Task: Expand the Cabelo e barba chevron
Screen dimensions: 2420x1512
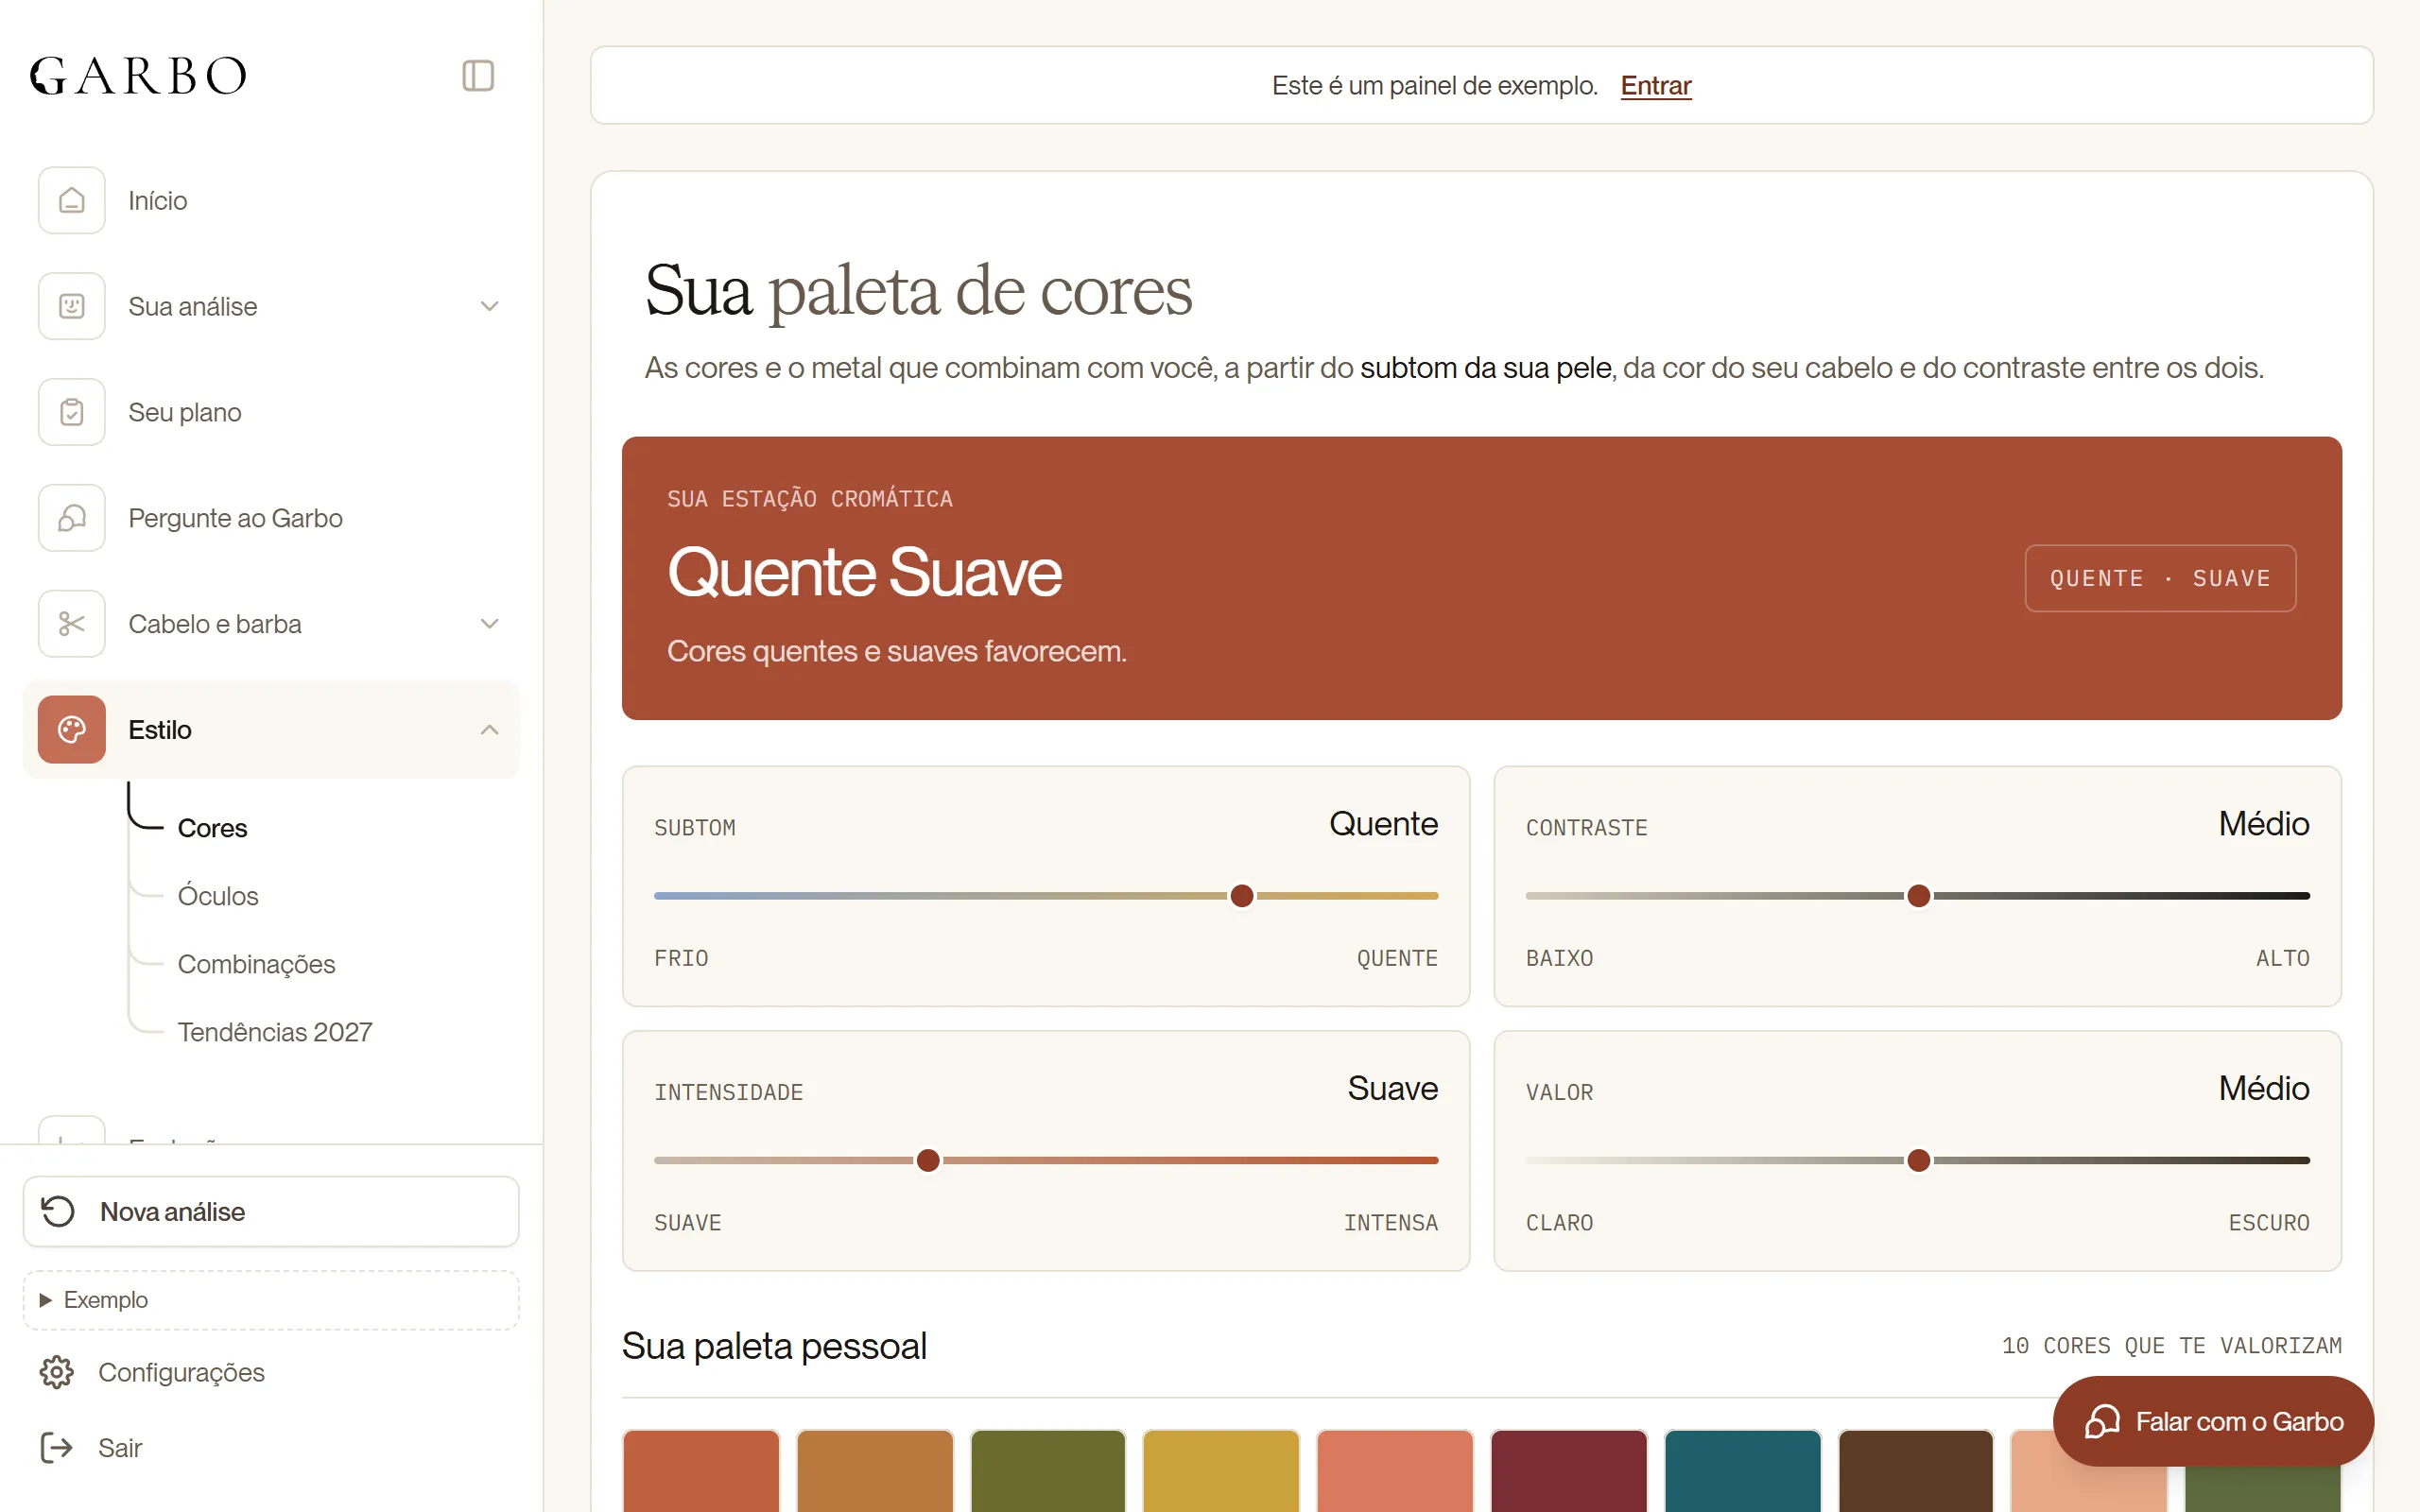Action: click(x=490, y=624)
